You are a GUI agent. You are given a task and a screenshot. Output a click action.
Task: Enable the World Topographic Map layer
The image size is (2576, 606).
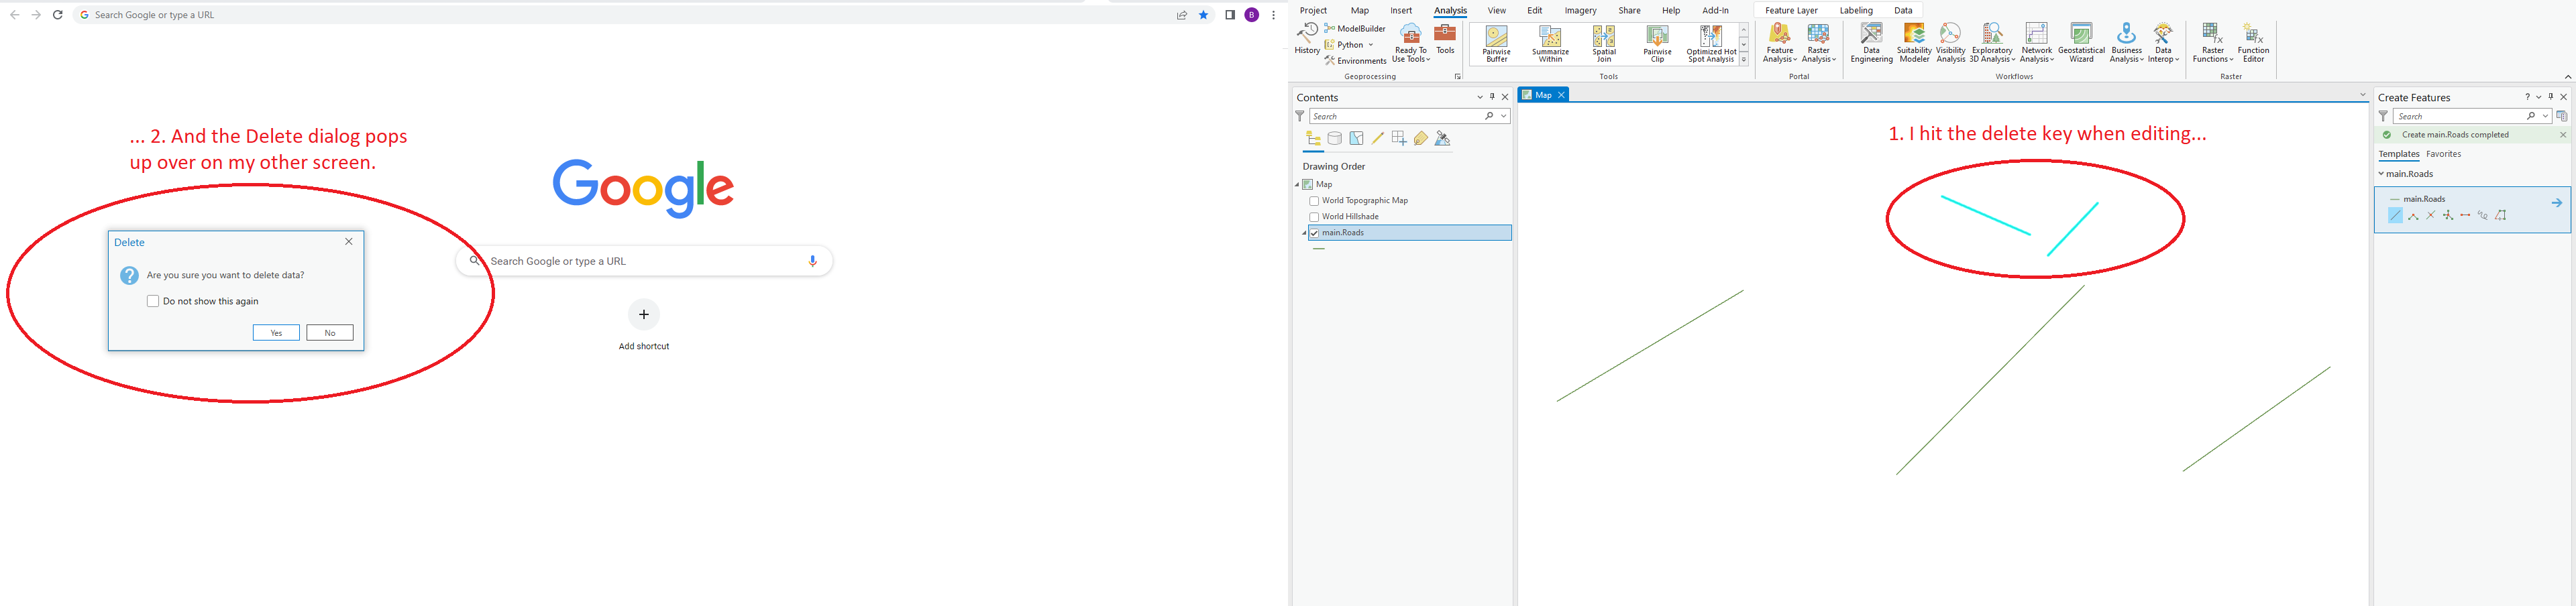click(1314, 200)
